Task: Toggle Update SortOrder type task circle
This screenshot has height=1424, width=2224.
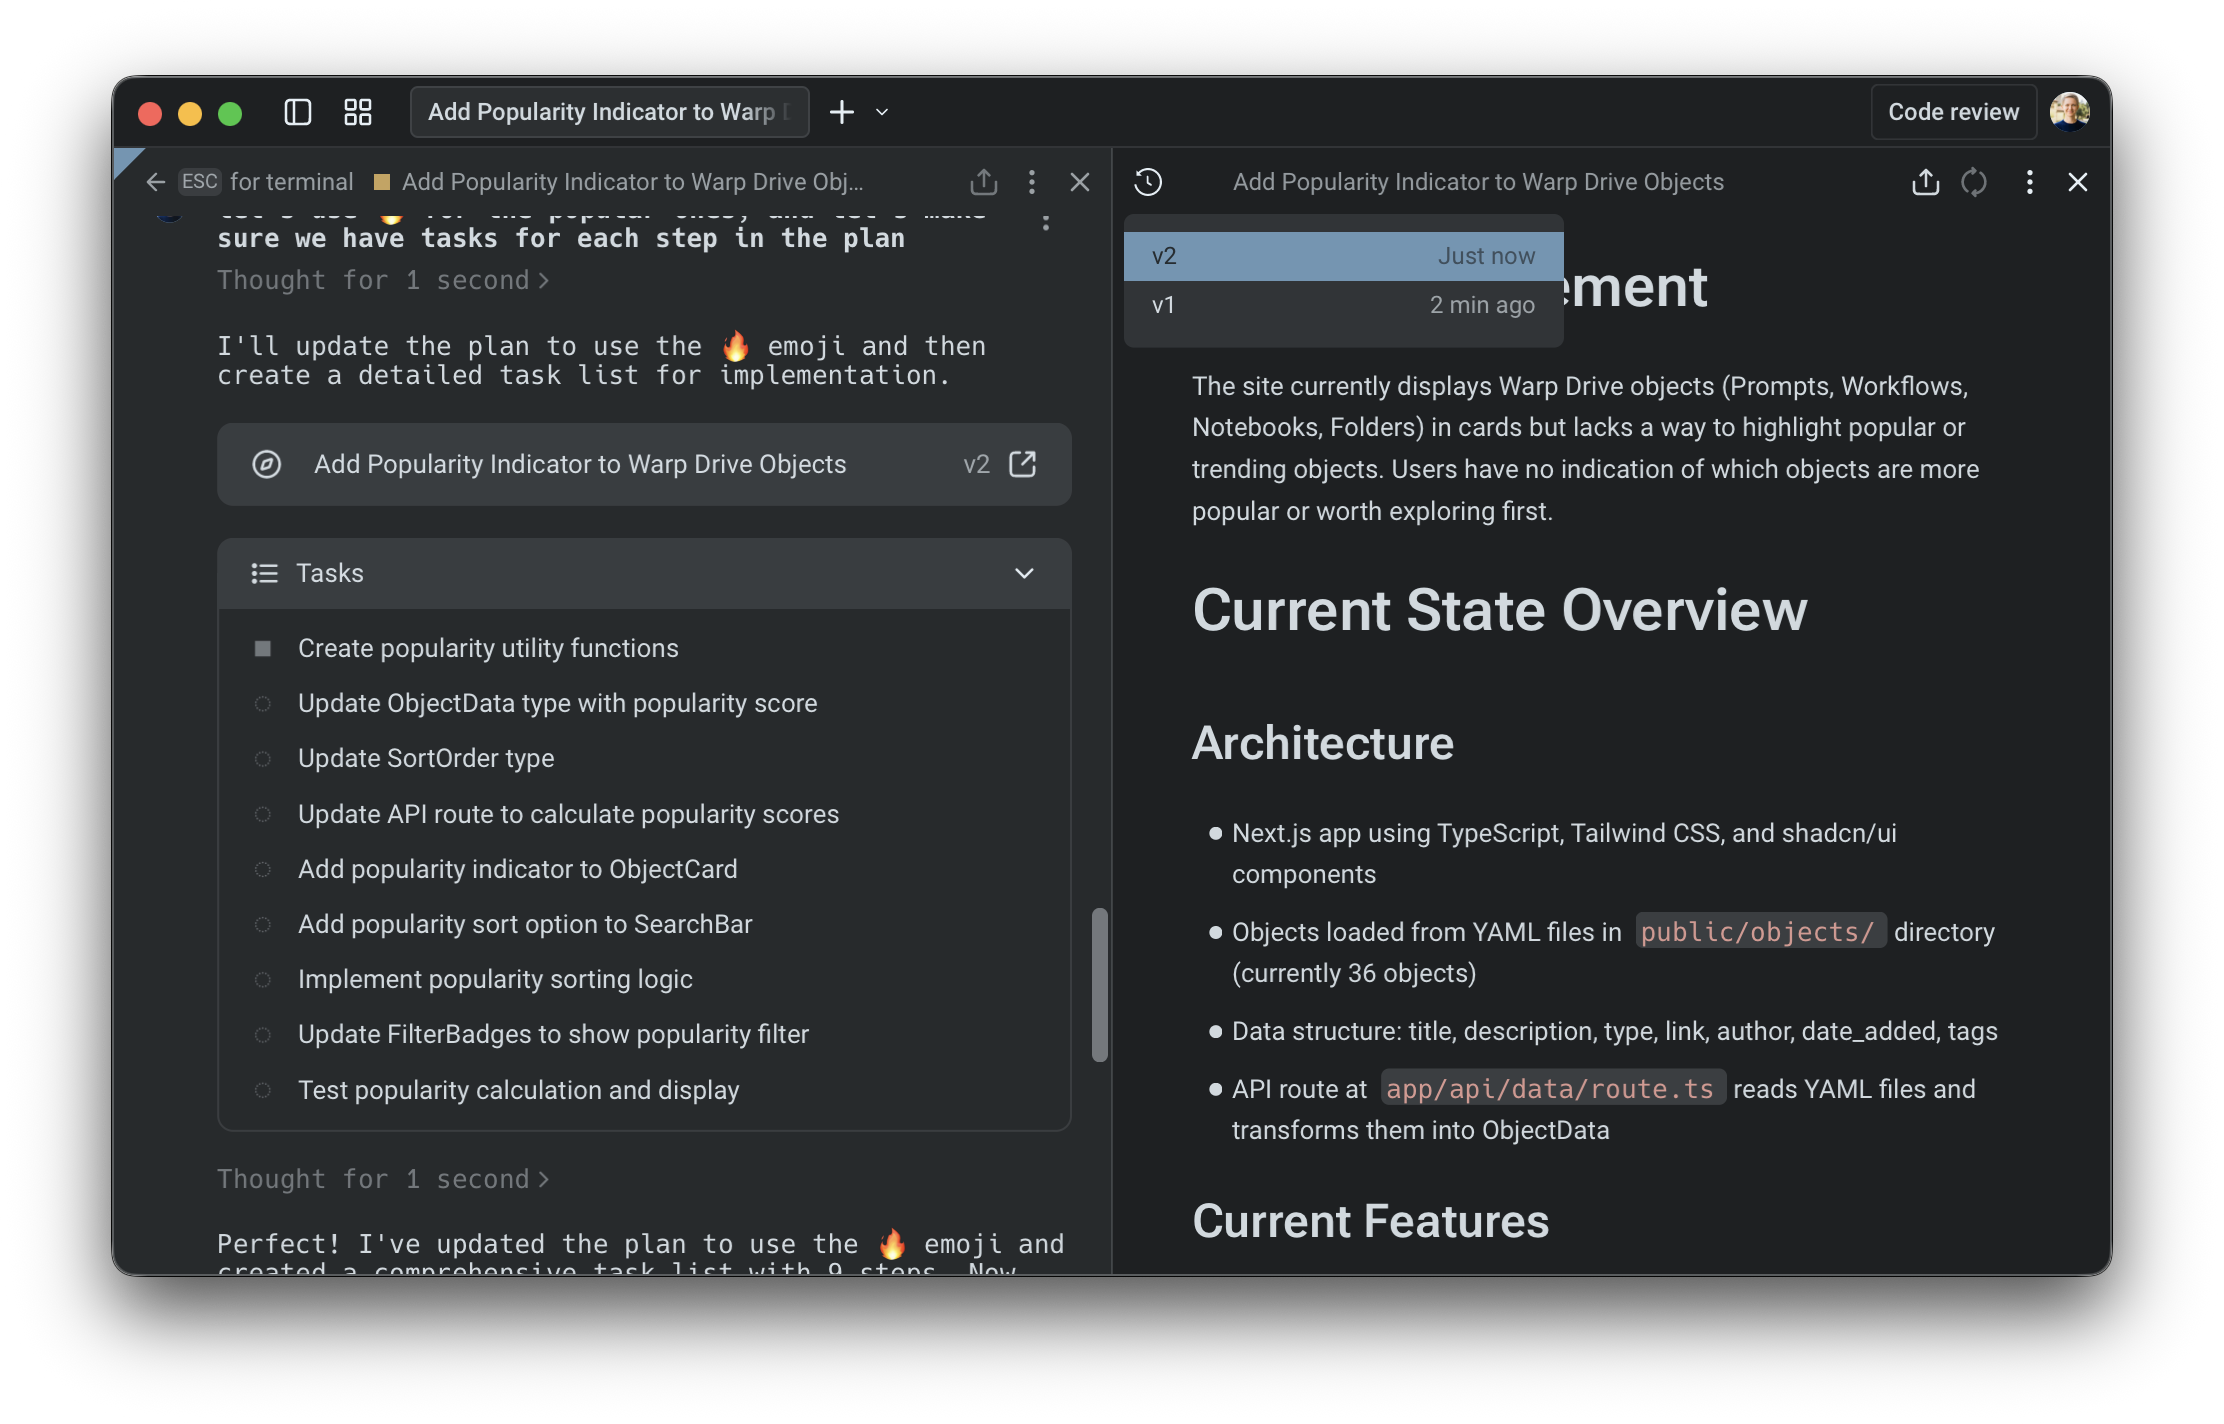Action: 263,759
